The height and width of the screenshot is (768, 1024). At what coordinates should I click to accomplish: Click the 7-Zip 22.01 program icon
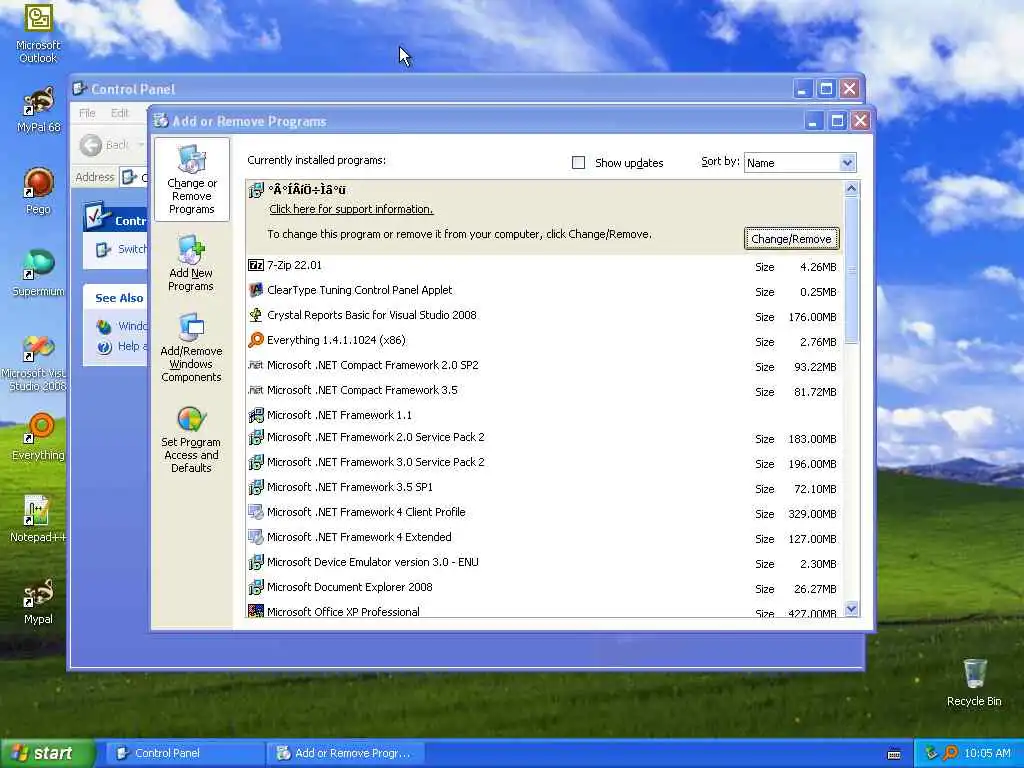coord(256,265)
